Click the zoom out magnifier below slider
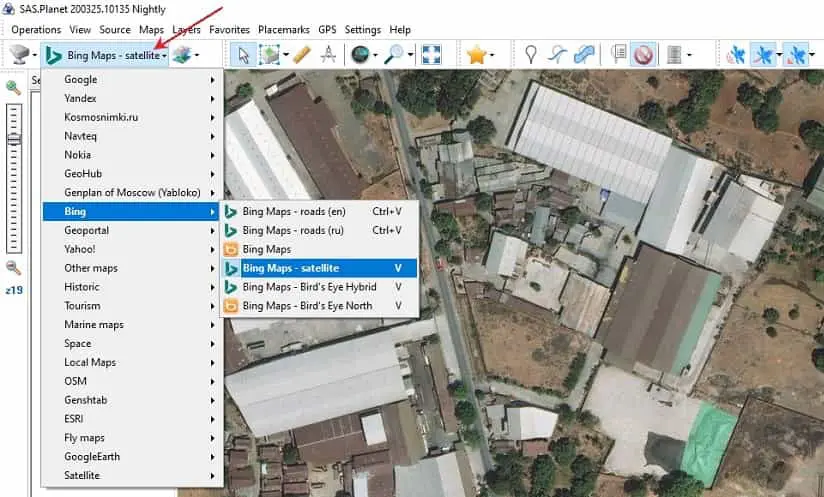Viewport: 824px width, 497px height. (13, 267)
